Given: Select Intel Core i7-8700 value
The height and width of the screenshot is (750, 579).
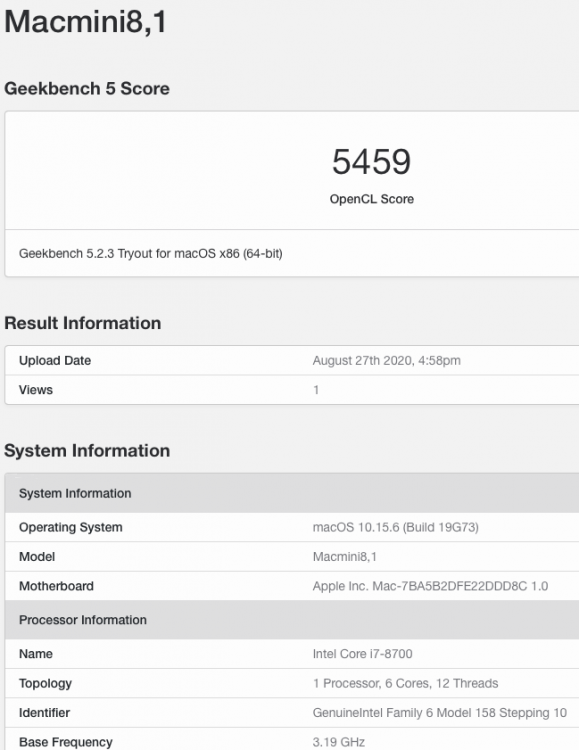Looking at the screenshot, I should coord(362,654).
